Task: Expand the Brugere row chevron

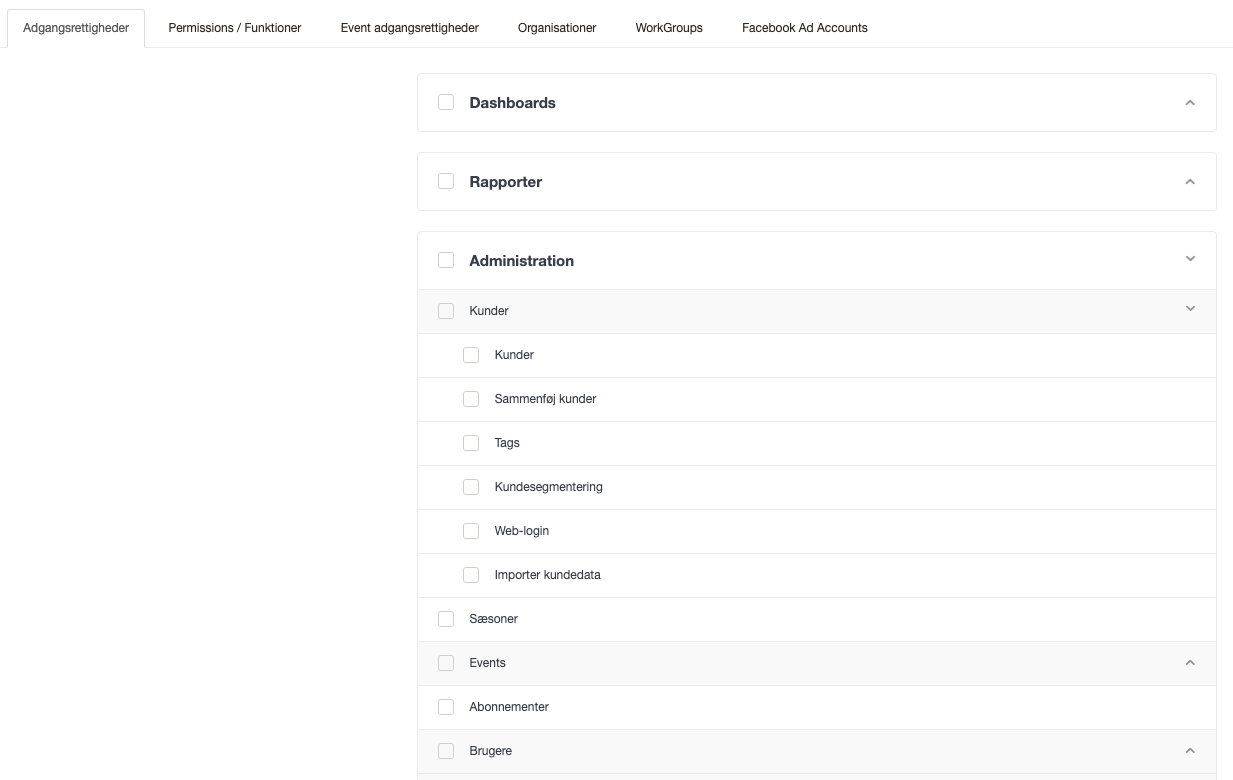Action: coord(1189,750)
